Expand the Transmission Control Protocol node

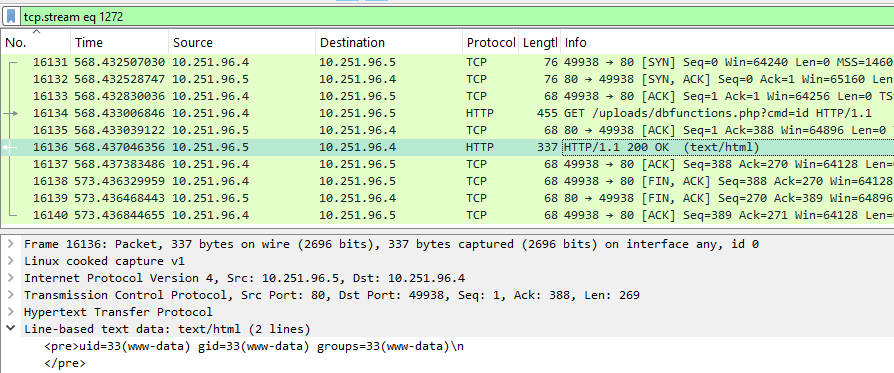[10, 295]
